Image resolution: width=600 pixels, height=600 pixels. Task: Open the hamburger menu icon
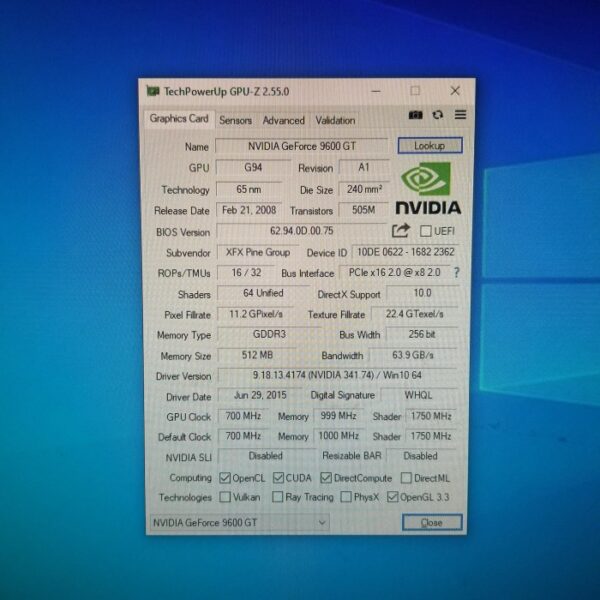pyautogui.click(x=460, y=115)
